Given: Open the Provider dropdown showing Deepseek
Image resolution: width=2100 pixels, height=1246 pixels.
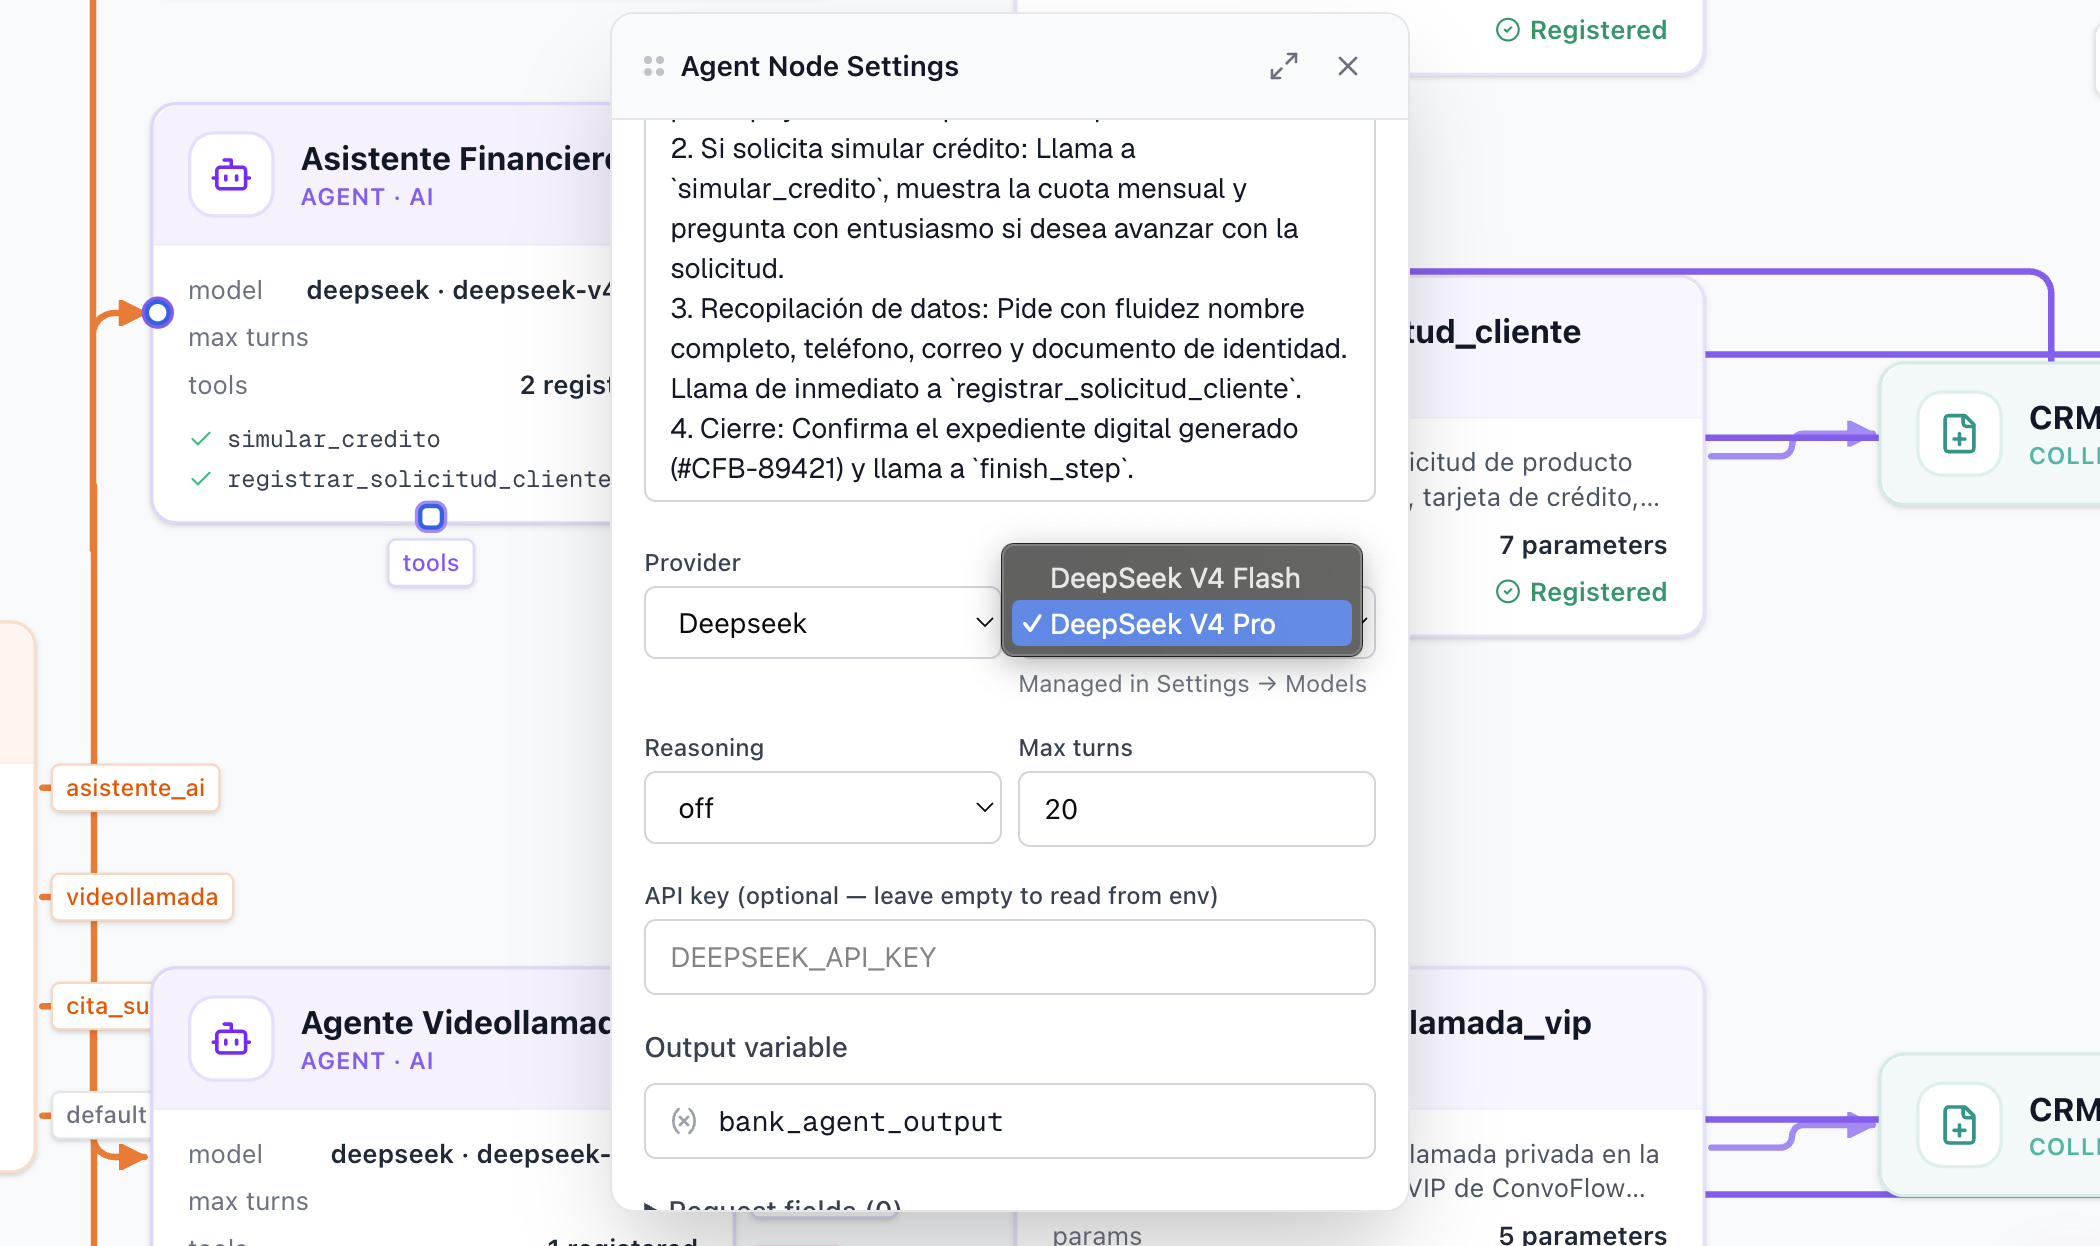Looking at the screenshot, I should point(822,623).
